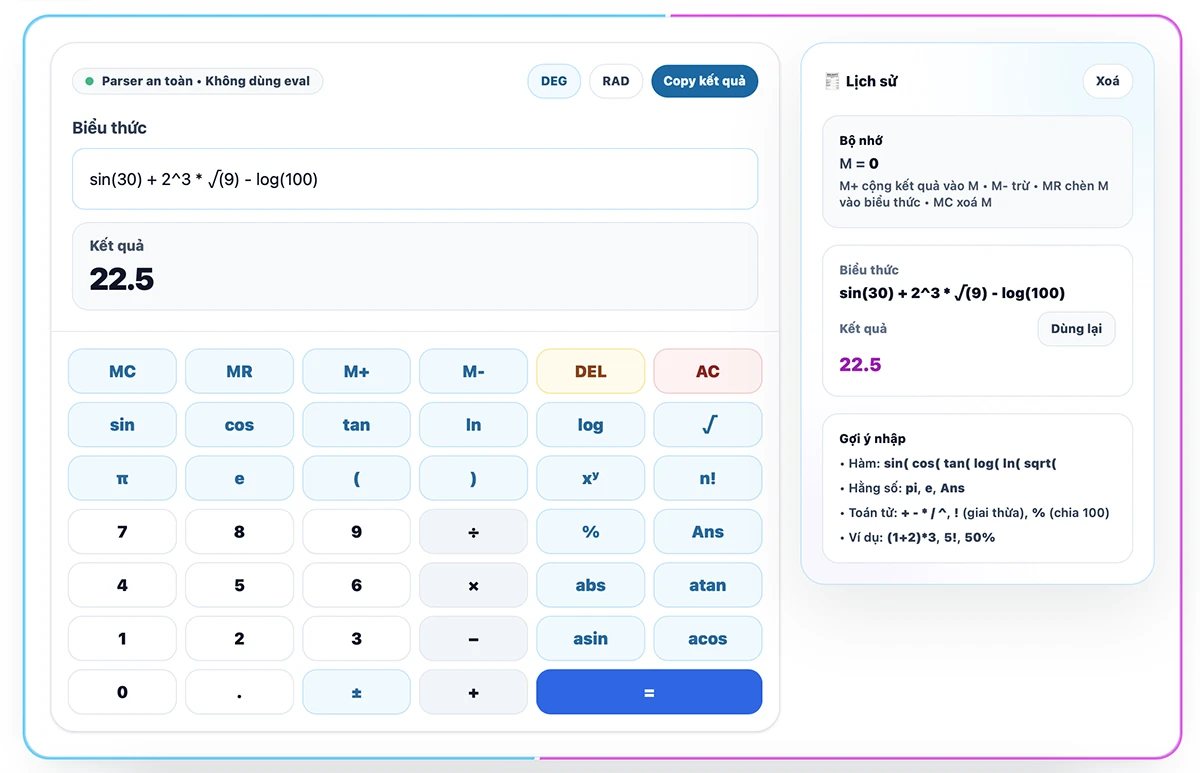Switch calculator to RAD mode
This screenshot has width=1200, height=773.
pos(615,81)
